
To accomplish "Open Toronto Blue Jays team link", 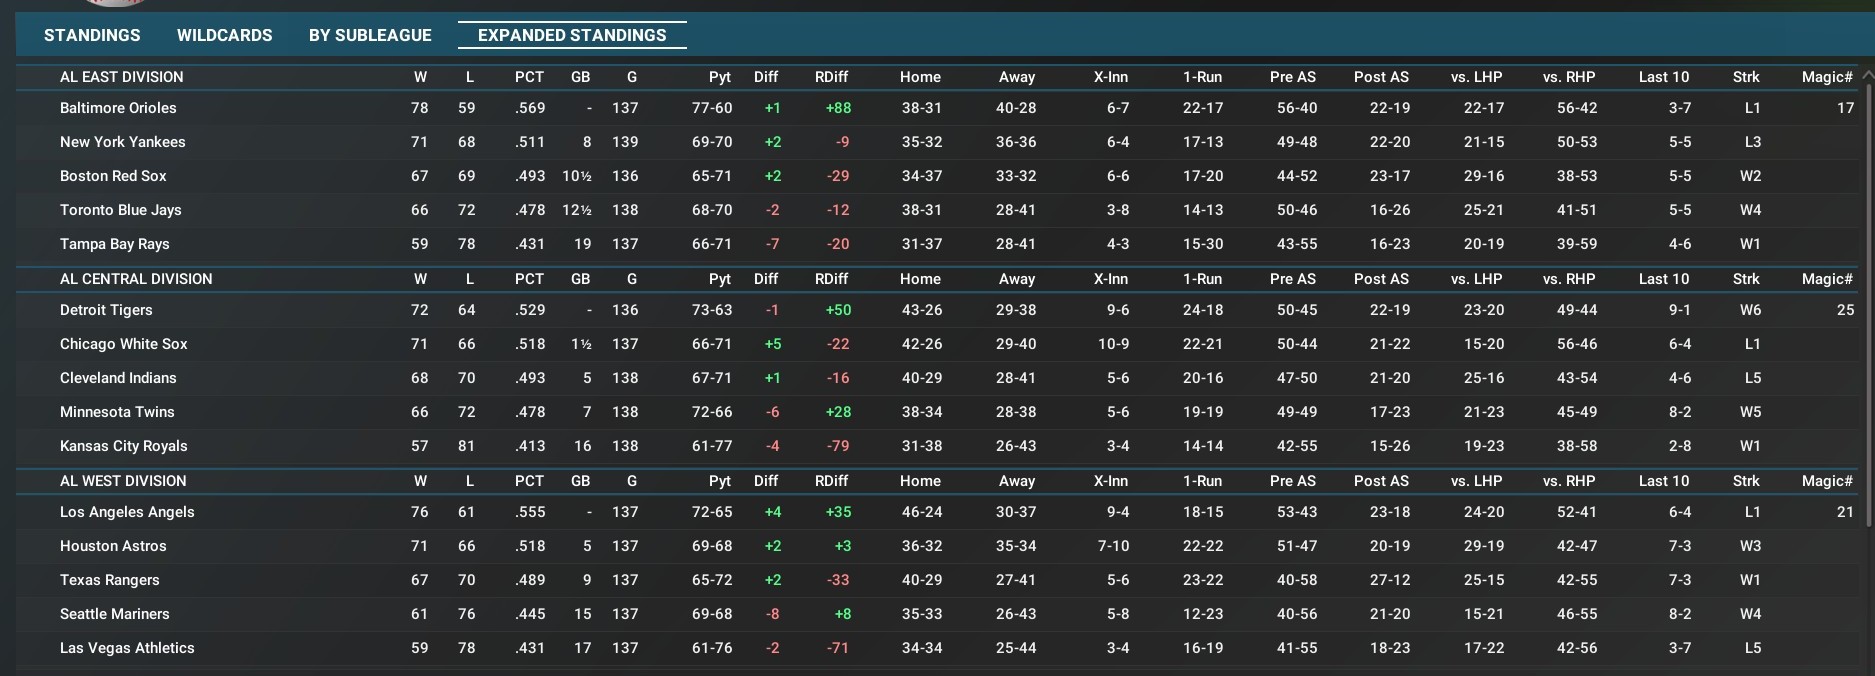I will (x=121, y=210).
